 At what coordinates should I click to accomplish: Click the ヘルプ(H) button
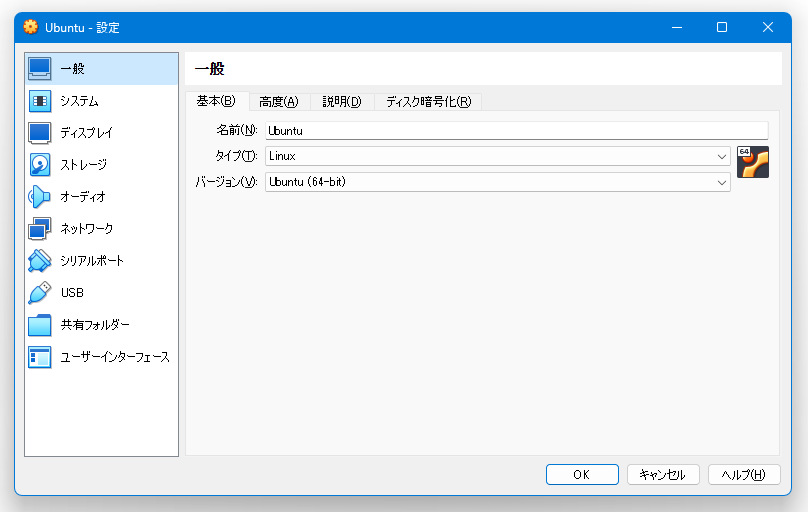point(744,474)
